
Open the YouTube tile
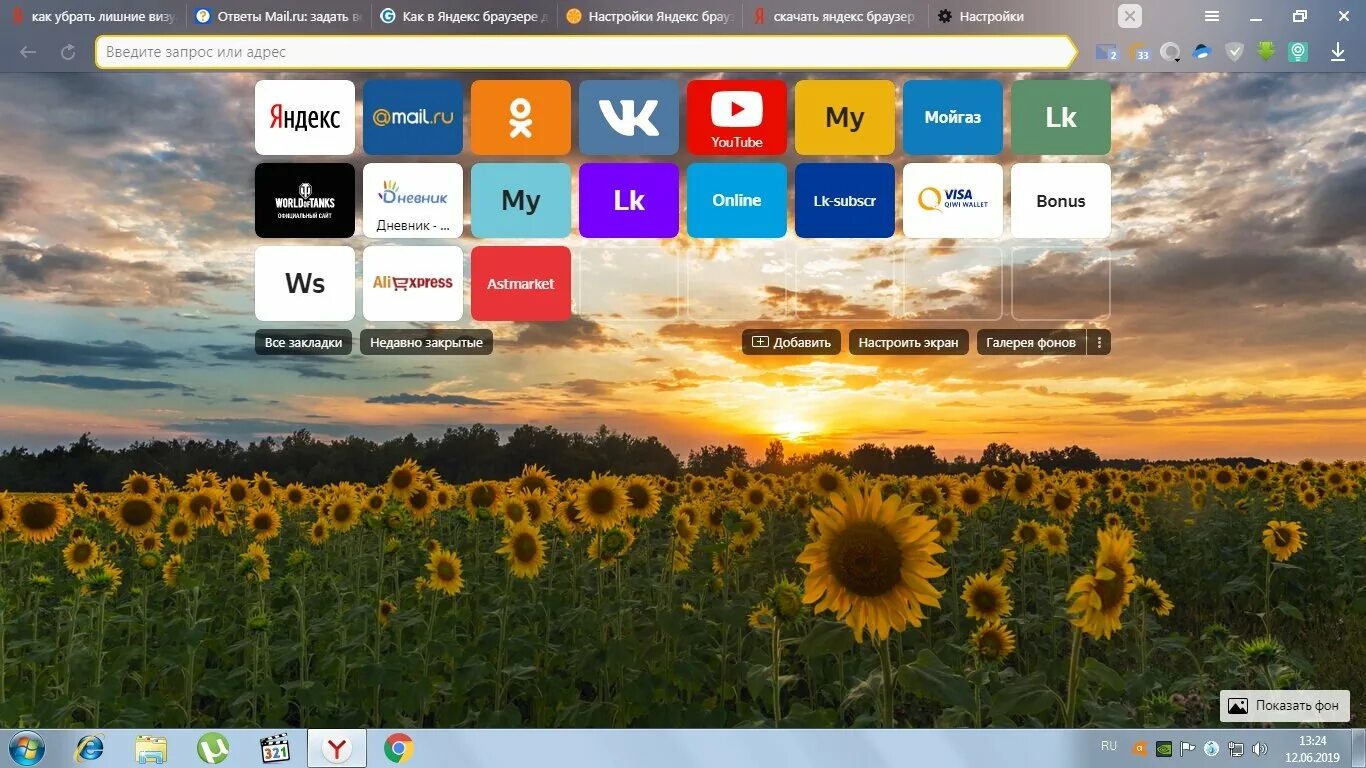pos(737,117)
